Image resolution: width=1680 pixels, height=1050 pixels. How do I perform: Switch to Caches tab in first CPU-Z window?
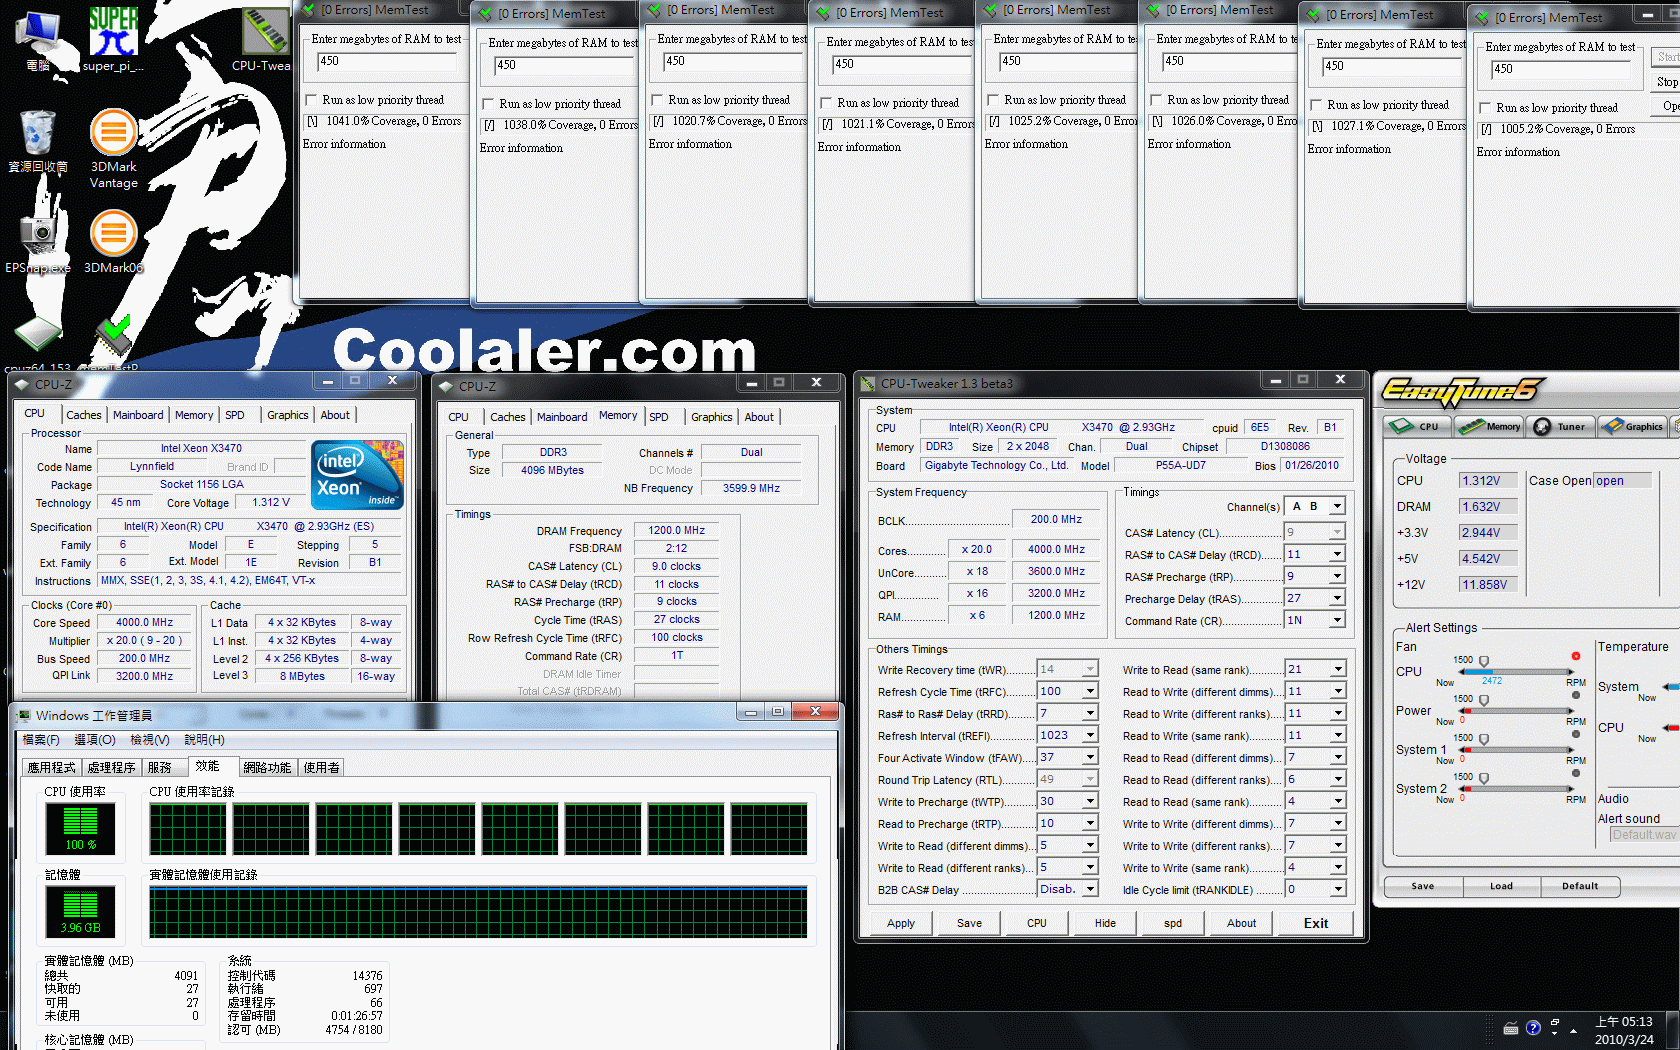83,415
